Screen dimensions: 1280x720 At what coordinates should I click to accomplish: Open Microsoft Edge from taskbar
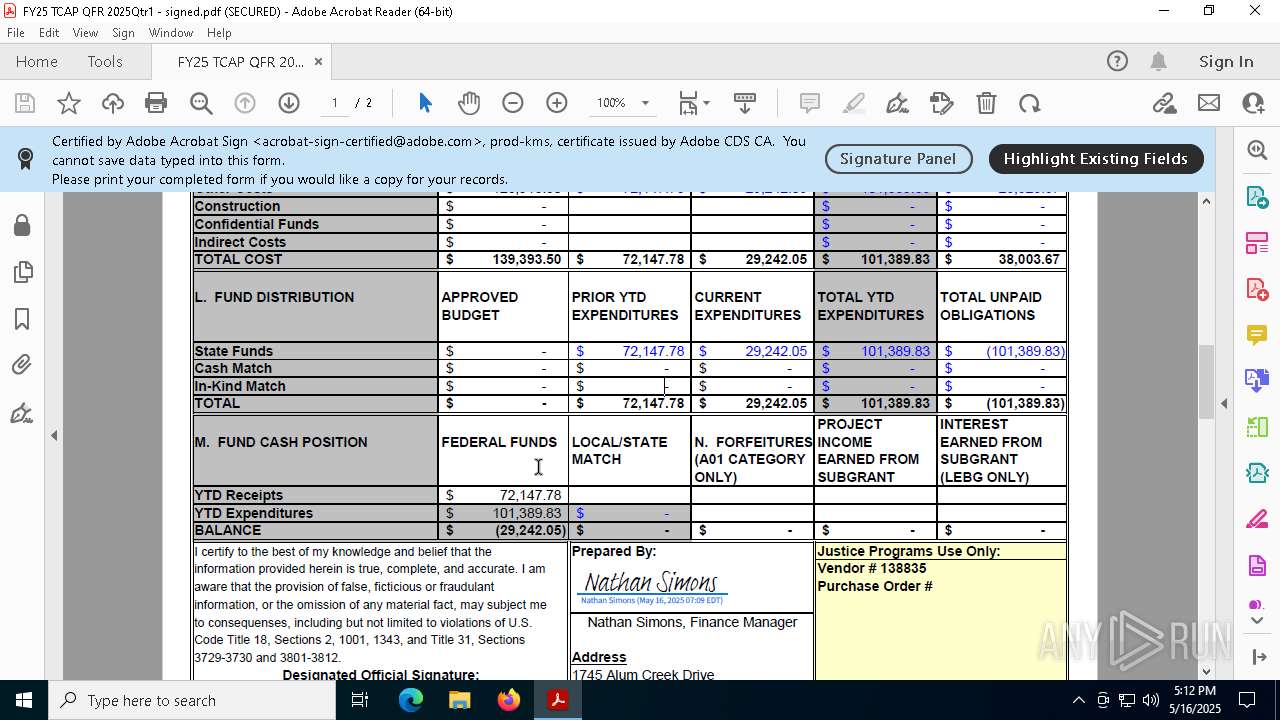[x=411, y=700]
